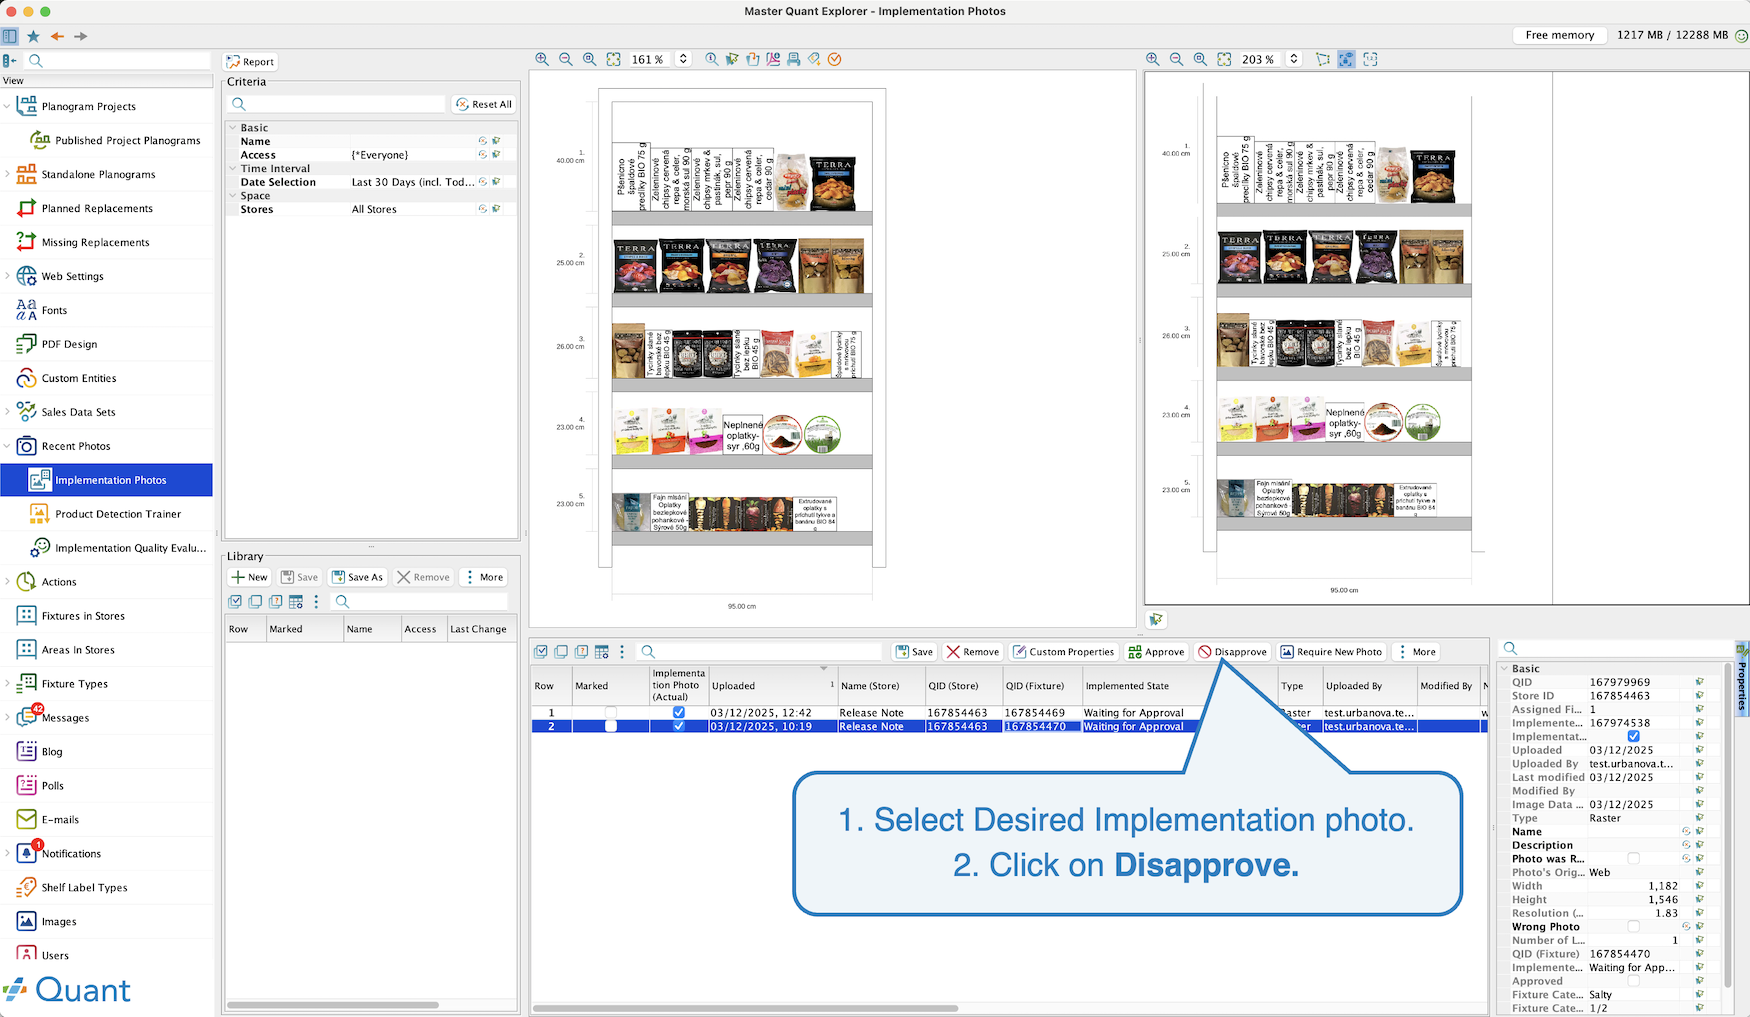This screenshot has height=1017, width=1750.
Task: Toggle Implementation Photo checkbox in row 2
Action: pos(679,726)
